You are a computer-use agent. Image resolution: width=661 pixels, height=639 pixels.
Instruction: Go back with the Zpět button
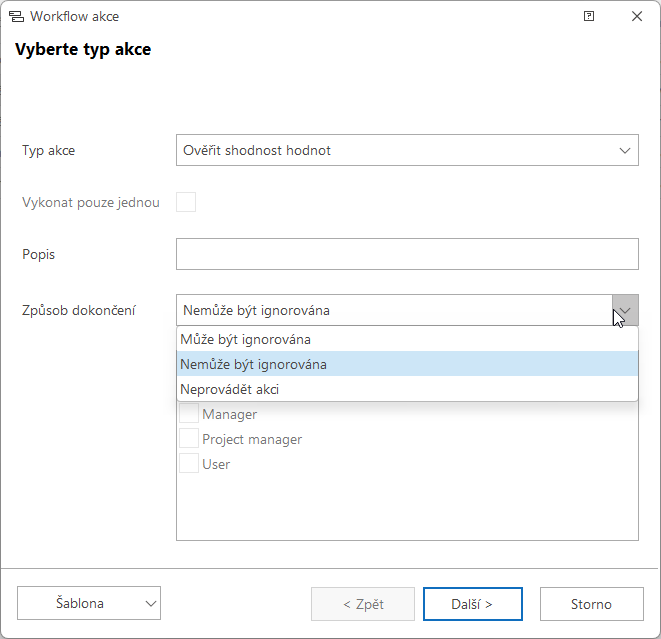tap(363, 604)
